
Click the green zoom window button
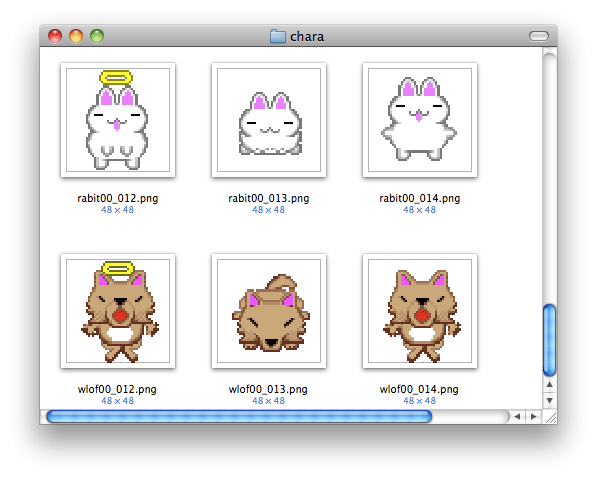tap(97, 36)
